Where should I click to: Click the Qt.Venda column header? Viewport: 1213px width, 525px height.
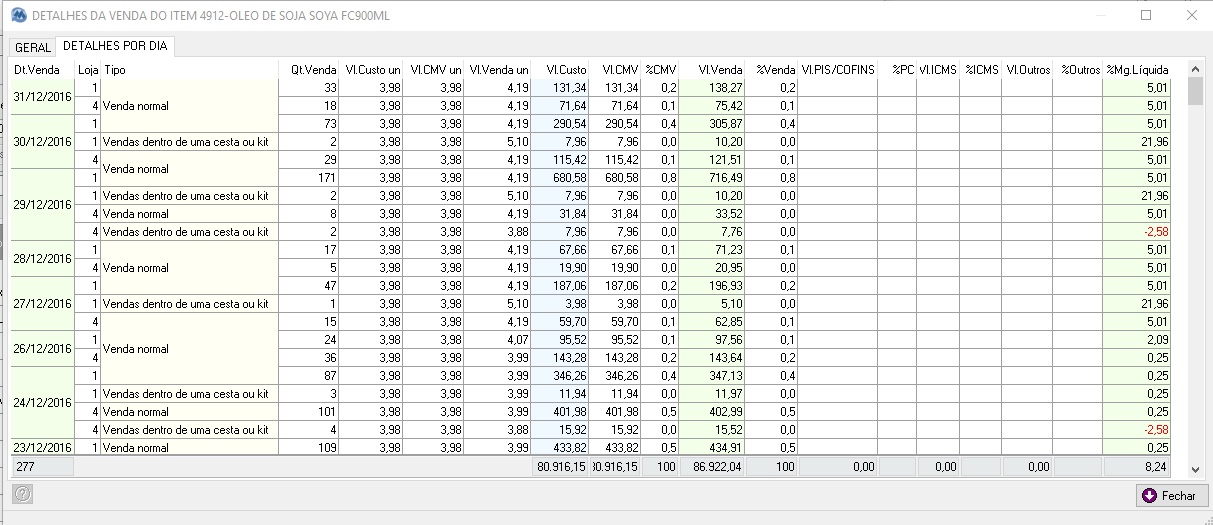(x=309, y=69)
